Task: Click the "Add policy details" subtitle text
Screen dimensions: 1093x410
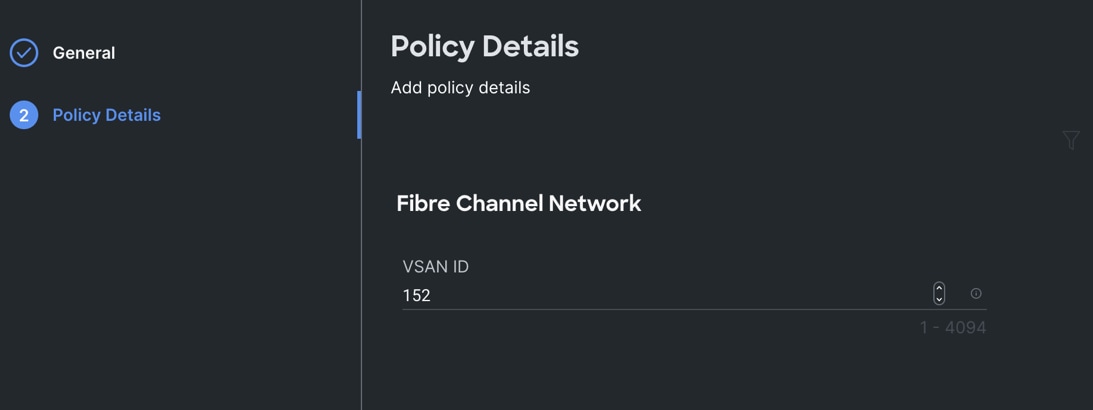Action: 460,88
